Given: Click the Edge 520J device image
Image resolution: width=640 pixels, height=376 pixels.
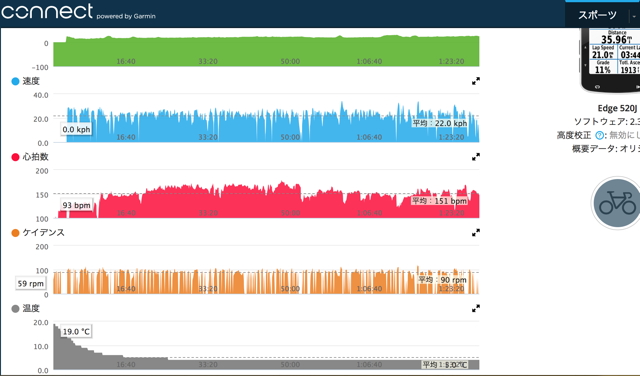Looking at the screenshot, I should (610, 60).
